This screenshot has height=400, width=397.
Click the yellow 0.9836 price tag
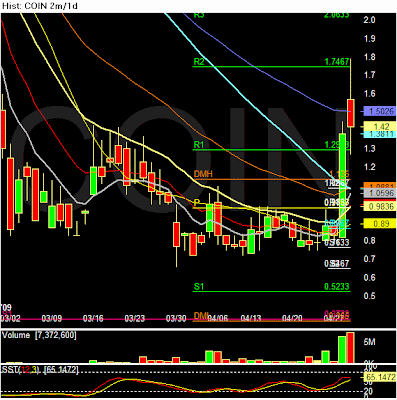click(379, 206)
